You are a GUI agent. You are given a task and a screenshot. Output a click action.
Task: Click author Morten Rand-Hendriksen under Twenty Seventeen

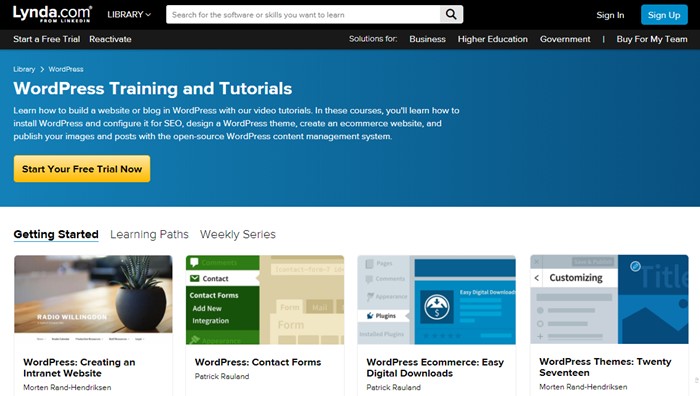tap(583, 387)
